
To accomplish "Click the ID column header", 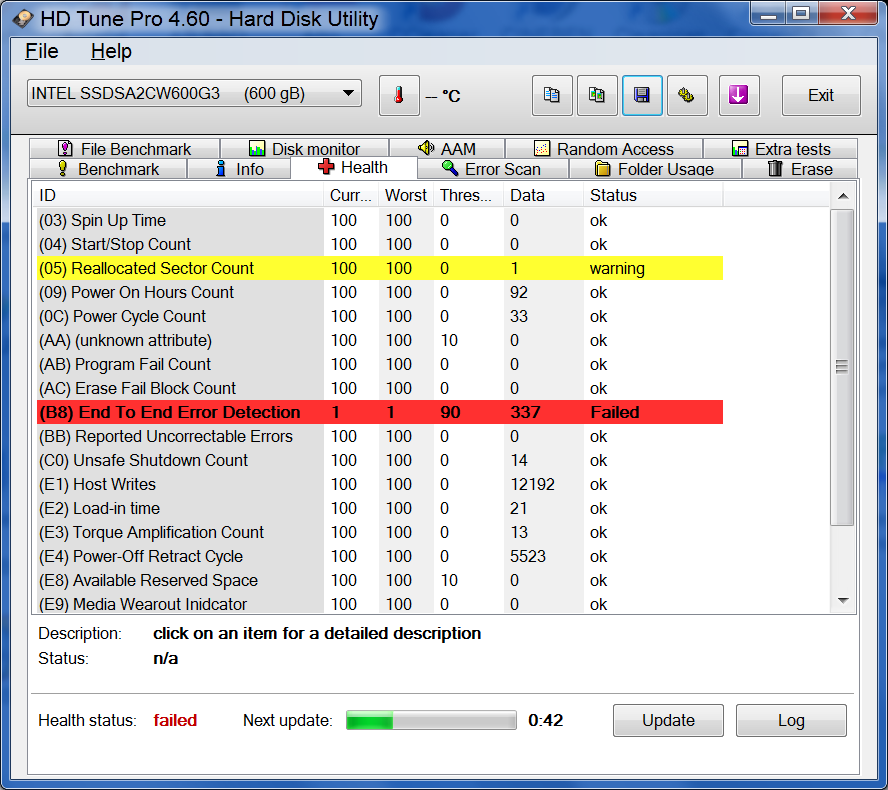I will click(x=178, y=195).
